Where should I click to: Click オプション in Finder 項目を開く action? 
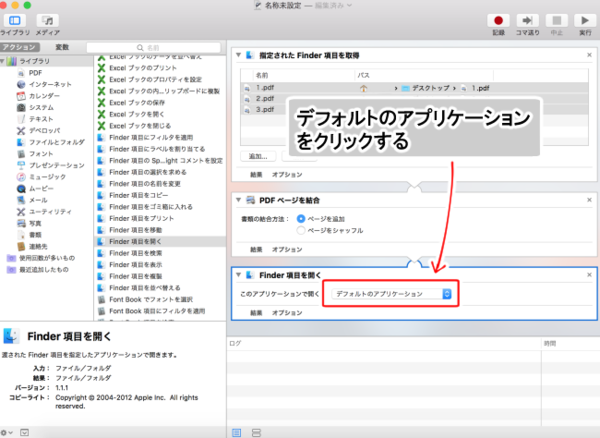click(x=288, y=314)
